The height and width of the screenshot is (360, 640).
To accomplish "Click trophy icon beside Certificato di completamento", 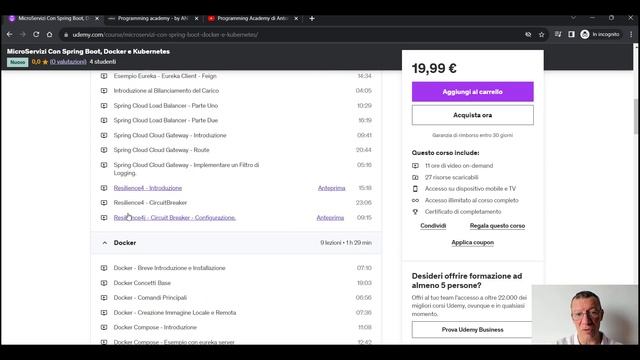I will pos(415,212).
